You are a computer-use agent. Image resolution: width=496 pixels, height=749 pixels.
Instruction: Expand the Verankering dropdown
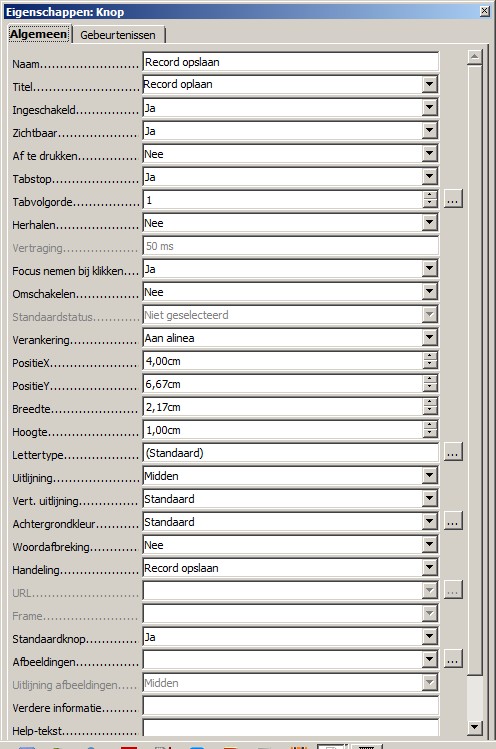(430, 337)
